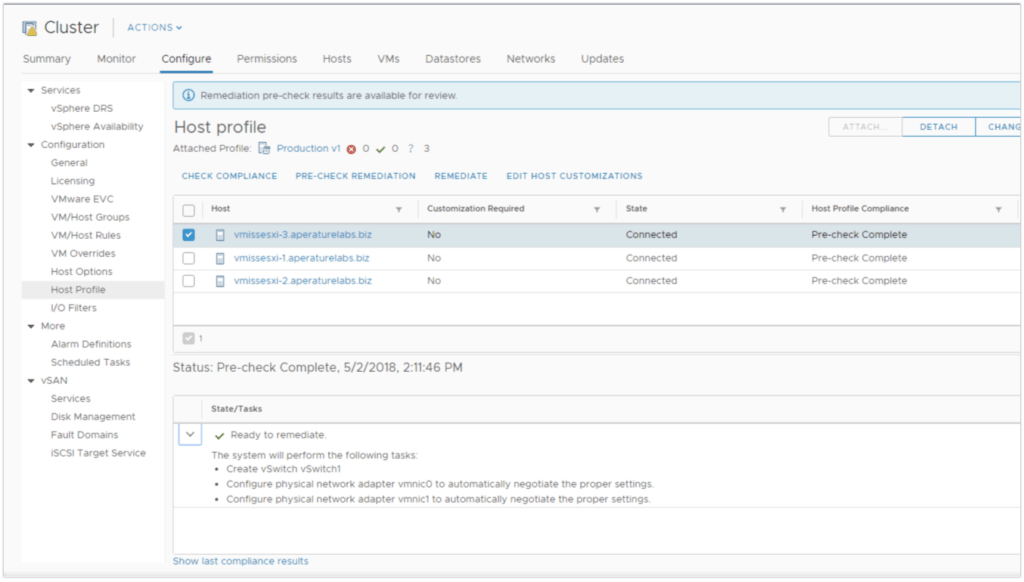This screenshot has height=582, width=1024.
Task: Open Licensing in the sidebar
Action: coord(72,181)
